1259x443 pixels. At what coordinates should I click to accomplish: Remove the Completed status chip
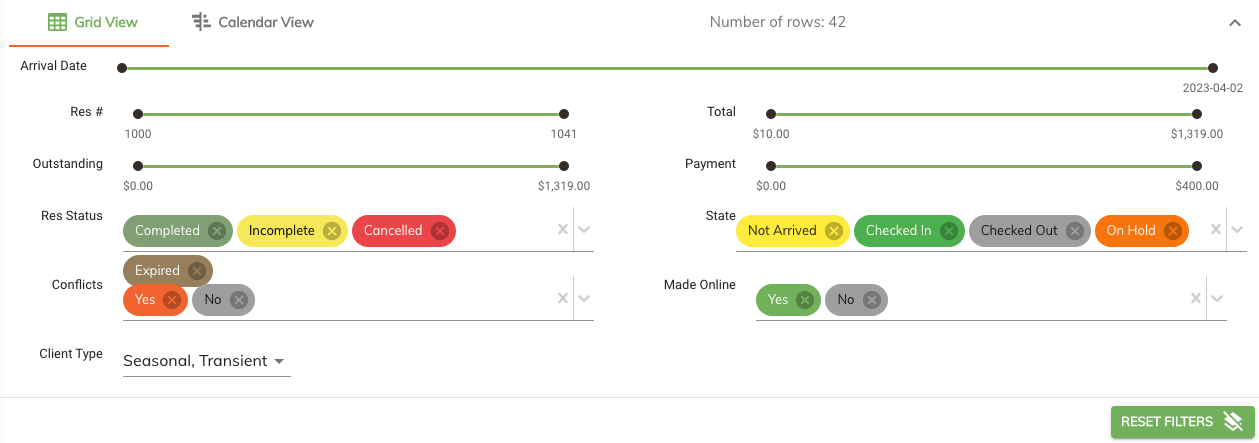[217, 231]
